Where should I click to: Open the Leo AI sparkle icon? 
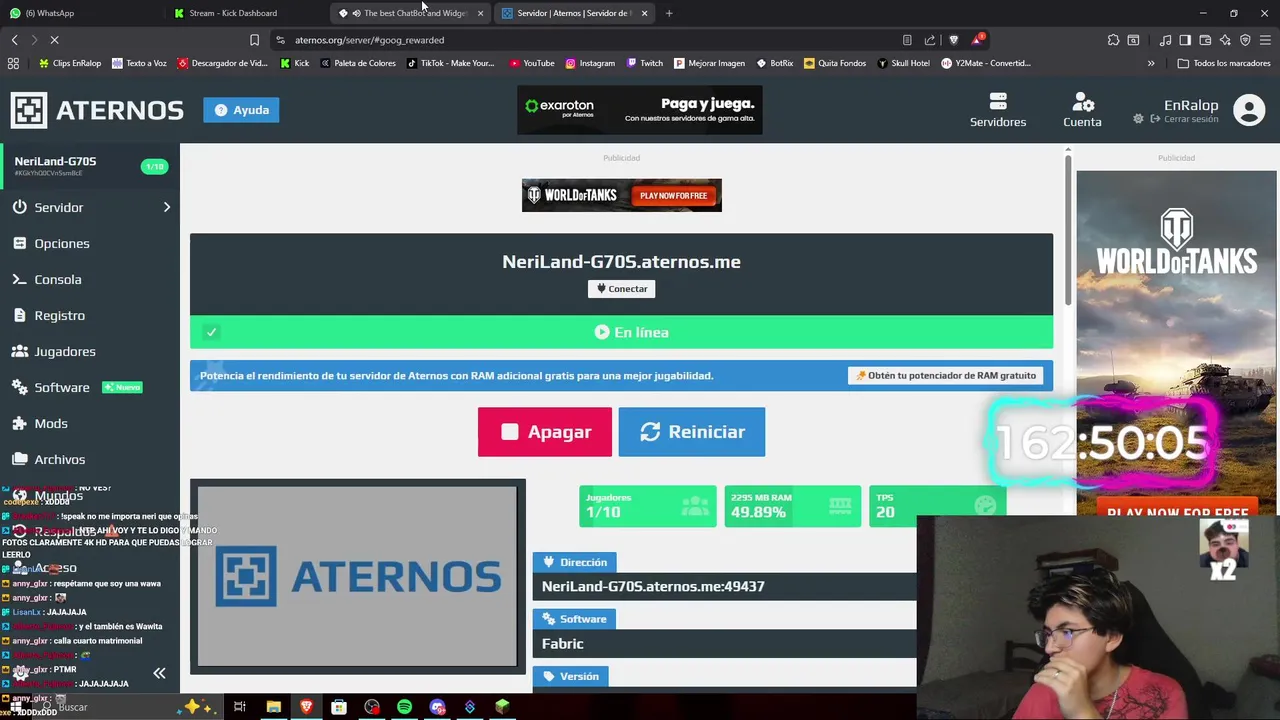point(1225,40)
